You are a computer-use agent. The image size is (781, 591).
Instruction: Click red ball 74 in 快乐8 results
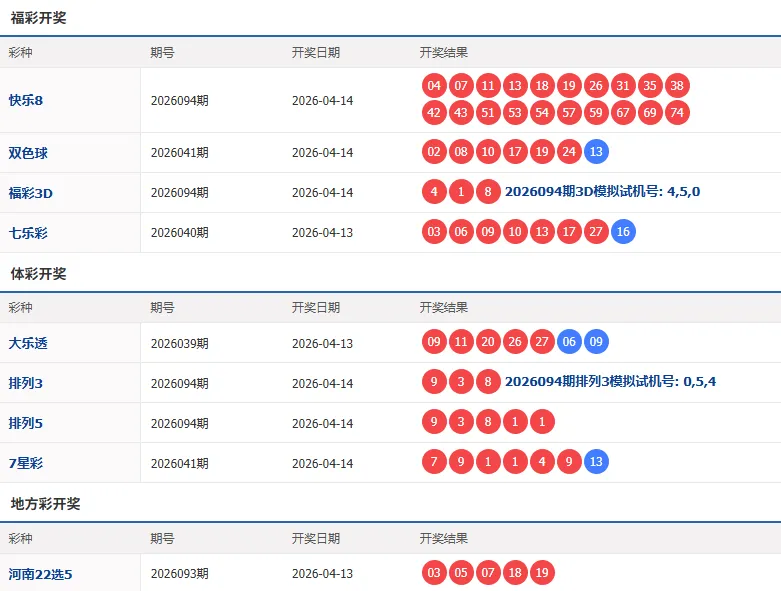(x=677, y=113)
